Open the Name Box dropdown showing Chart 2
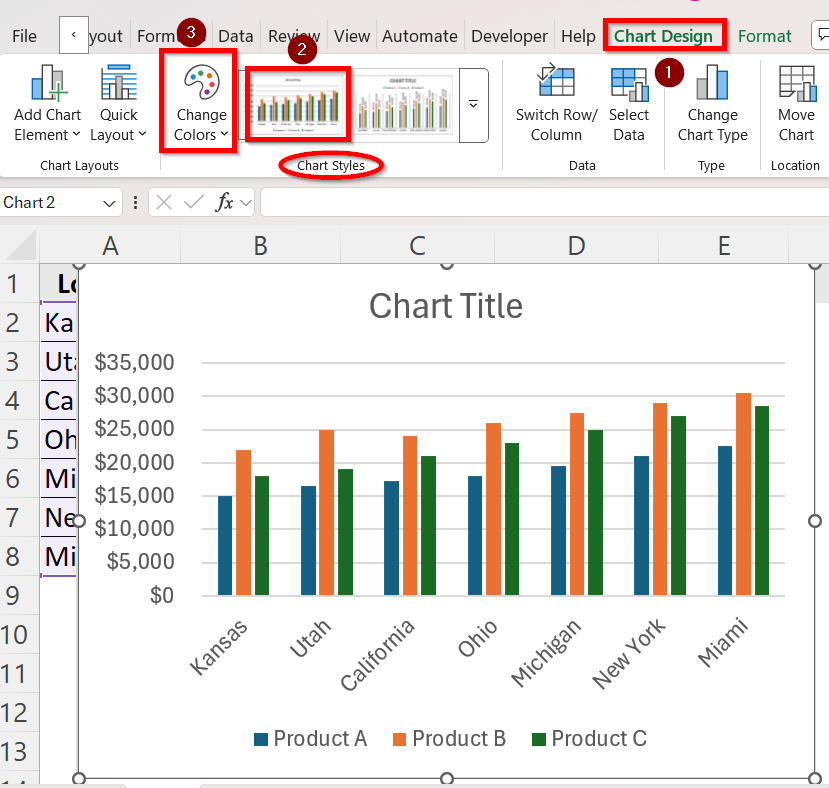 (109, 203)
